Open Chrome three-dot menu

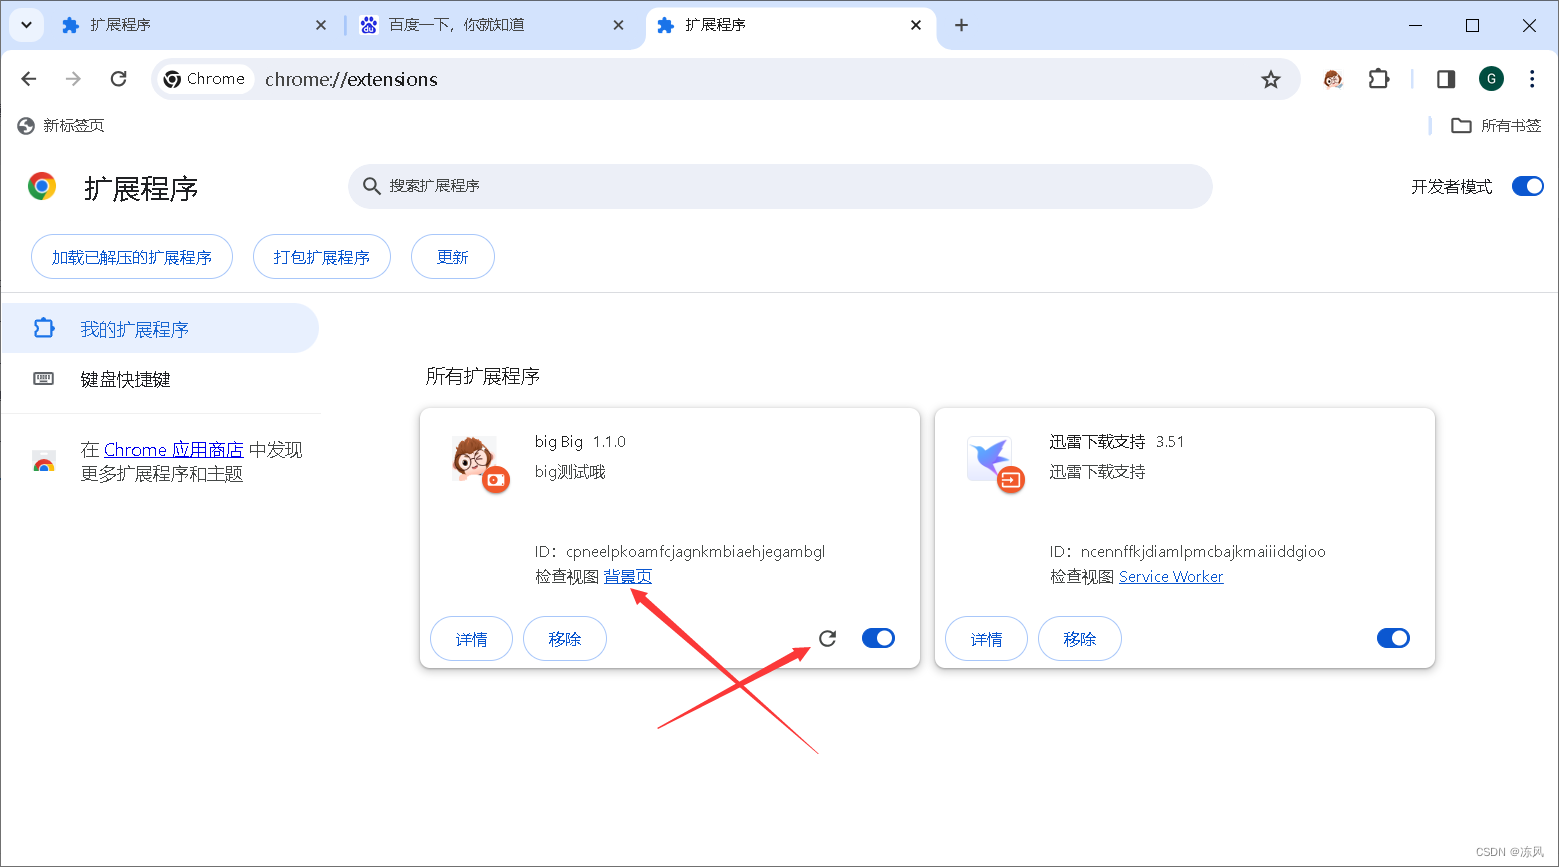(x=1532, y=79)
